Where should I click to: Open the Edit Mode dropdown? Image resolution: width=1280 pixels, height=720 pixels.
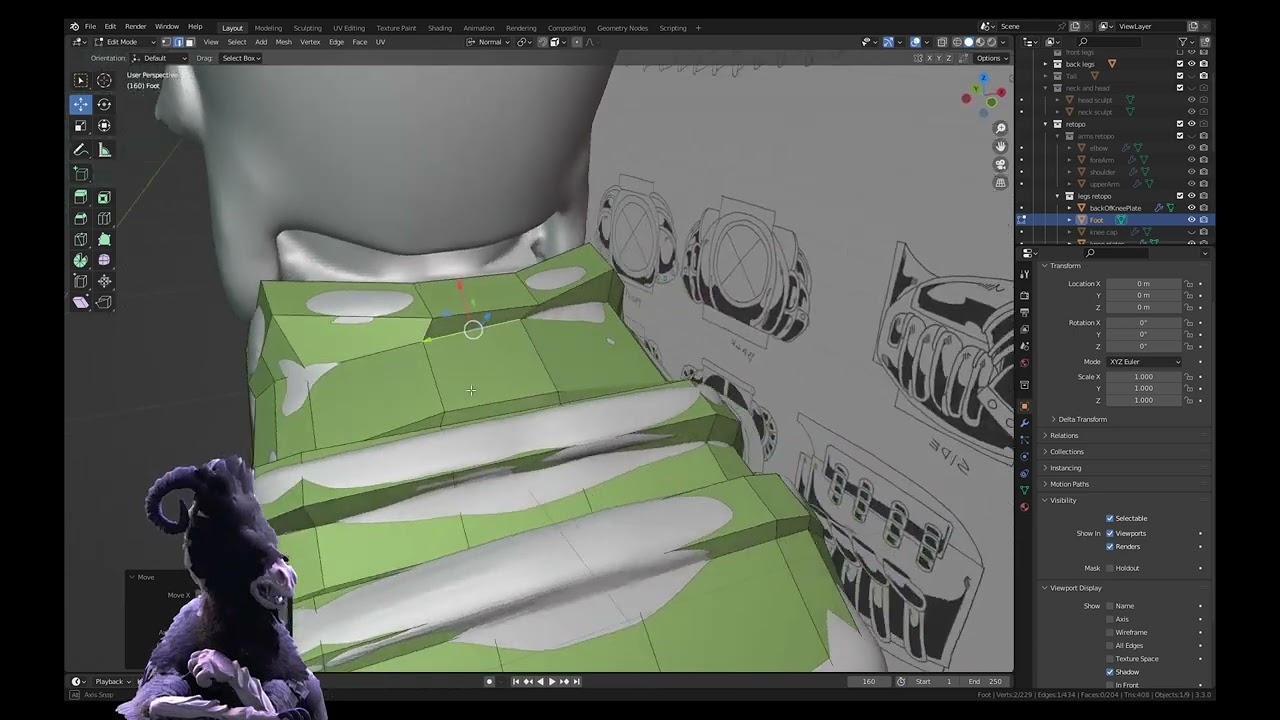(x=125, y=42)
